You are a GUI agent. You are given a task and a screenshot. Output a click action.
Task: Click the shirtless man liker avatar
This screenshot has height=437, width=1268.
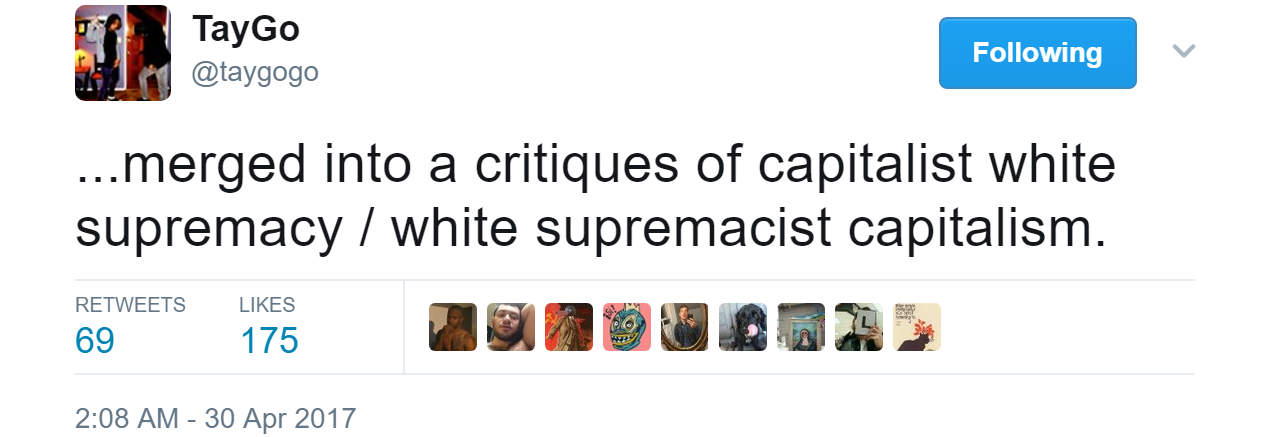click(x=452, y=327)
